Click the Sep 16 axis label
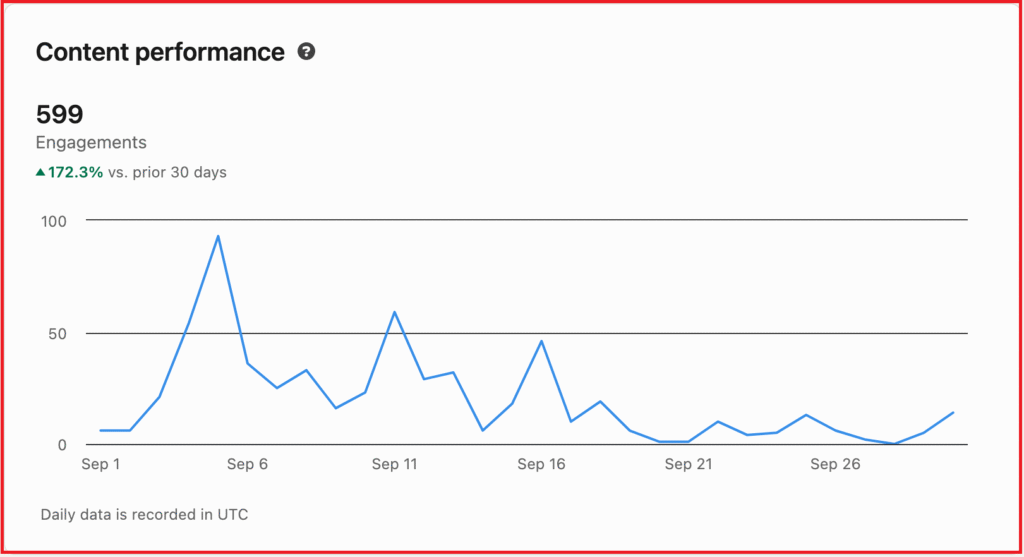This screenshot has height=557, width=1024. (x=541, y=464)
